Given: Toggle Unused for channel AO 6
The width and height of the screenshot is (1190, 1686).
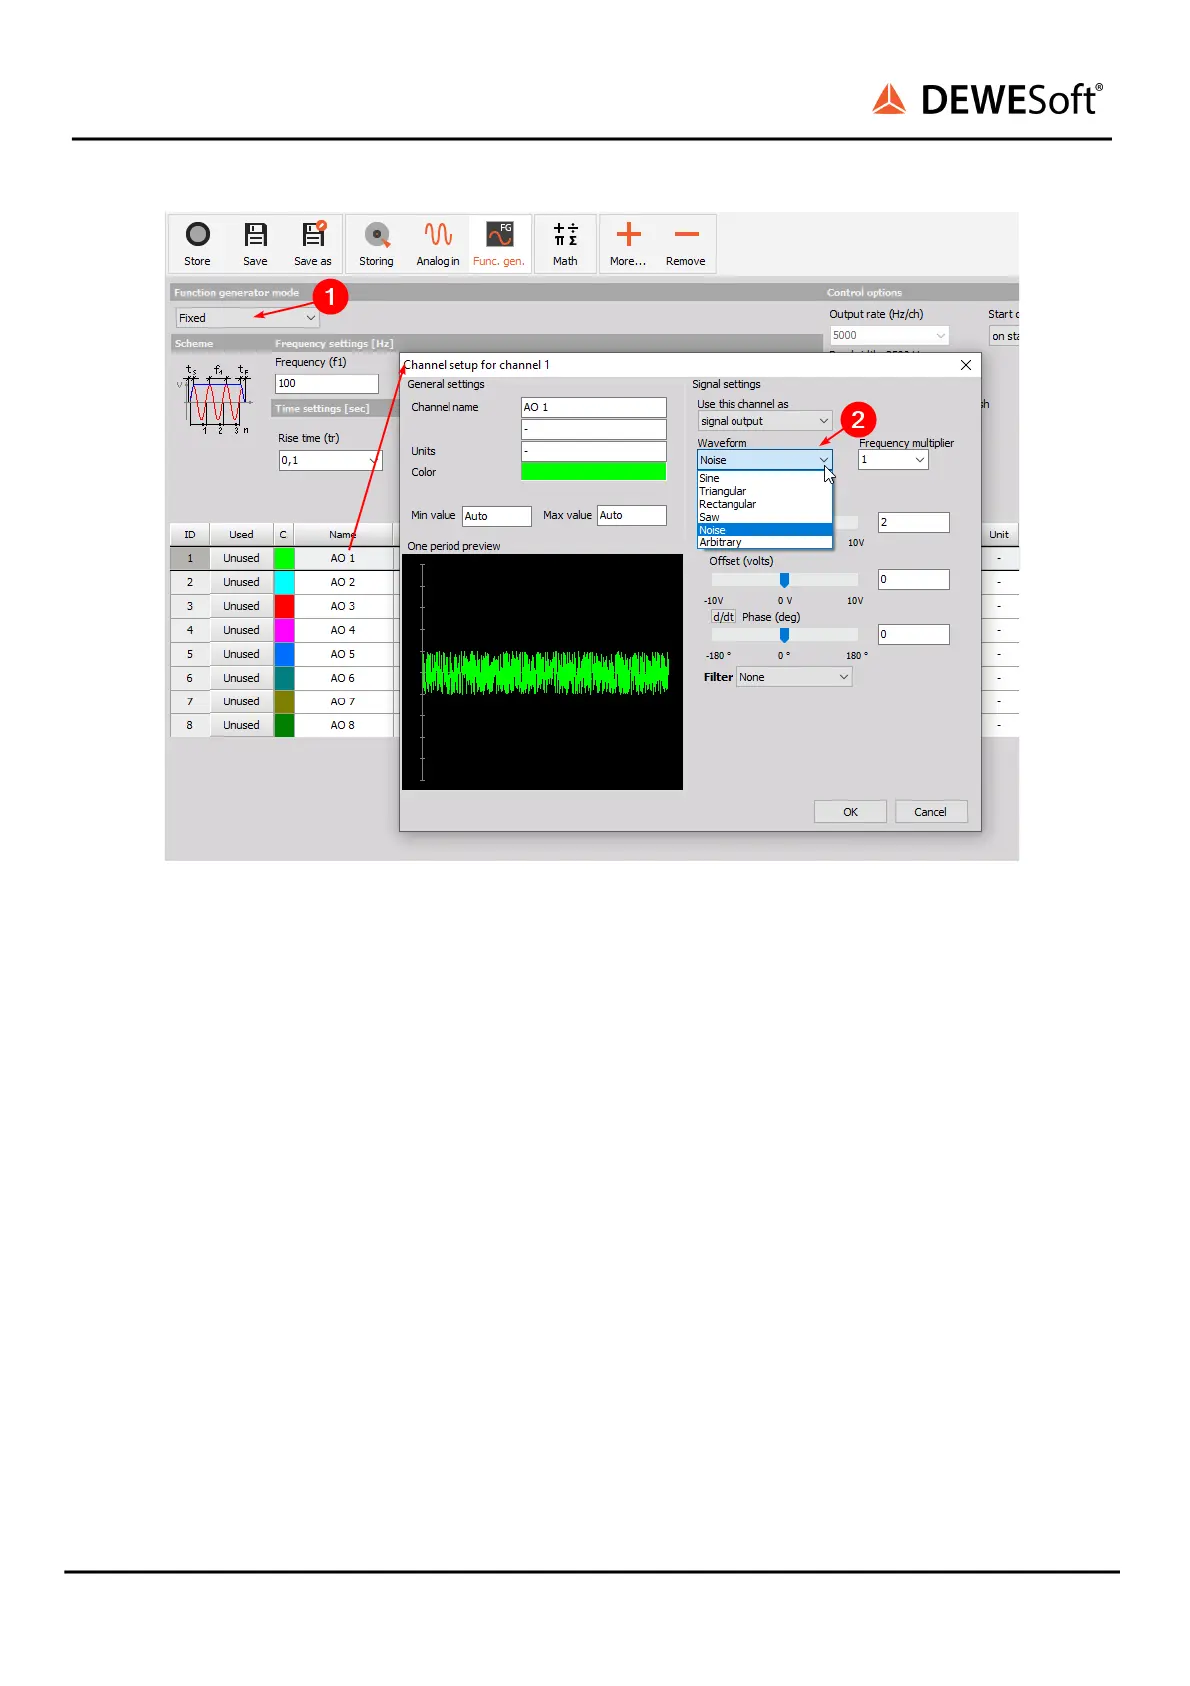Looking at the screenshot, I should point(241,678).
